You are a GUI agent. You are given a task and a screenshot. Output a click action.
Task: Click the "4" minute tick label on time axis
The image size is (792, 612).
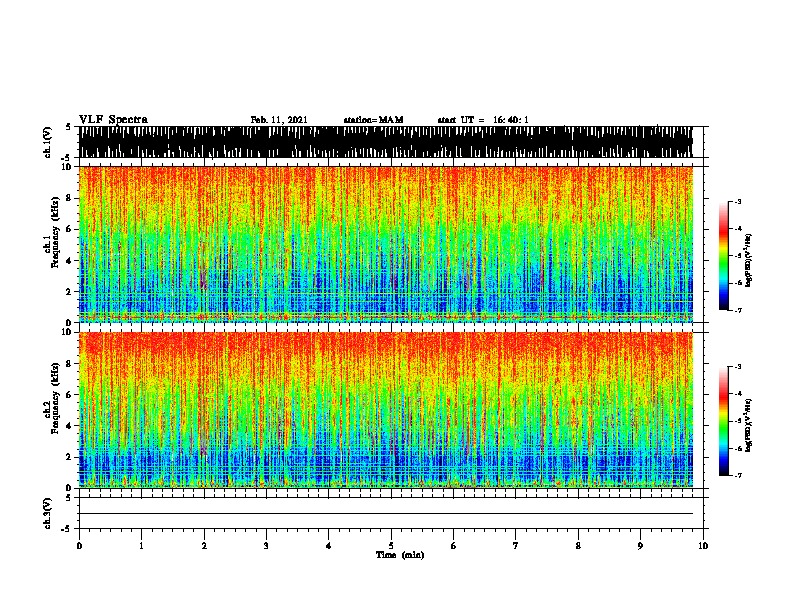click(329, 546)
